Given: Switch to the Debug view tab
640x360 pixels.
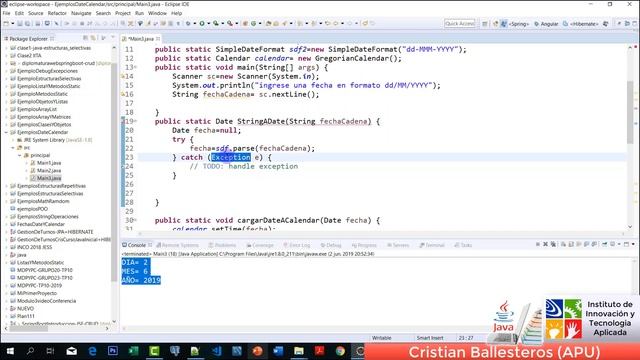Looking at the screenshot, I should click(331, 245).
